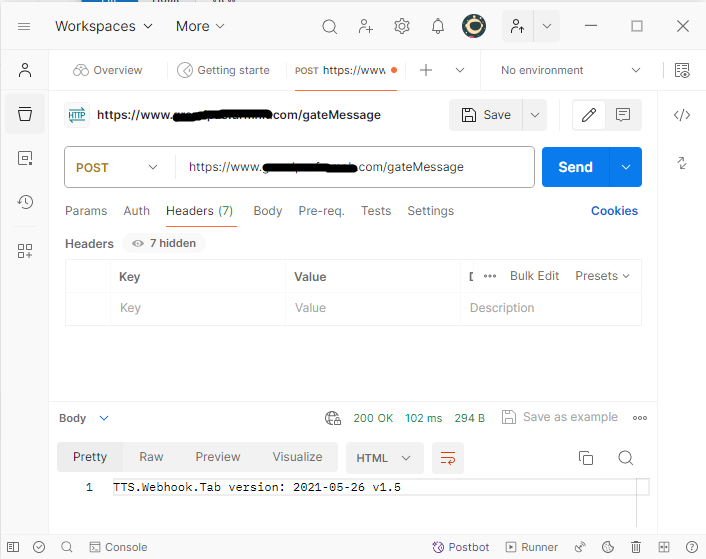Expand the More dropdown

200,26
